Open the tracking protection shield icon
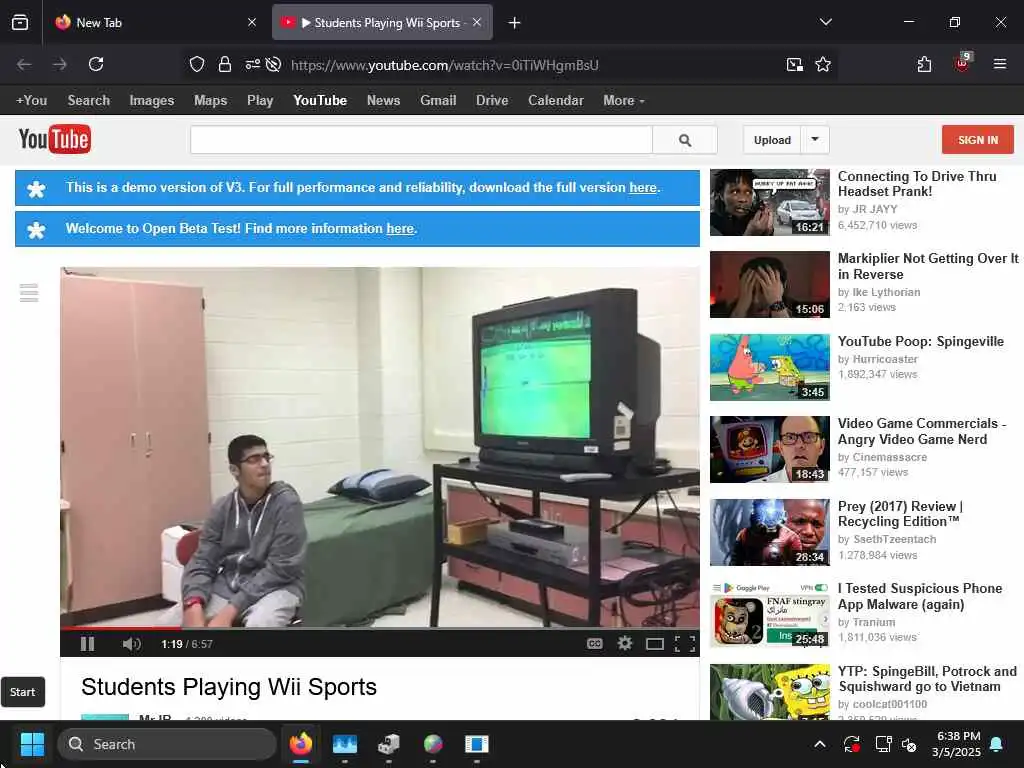The width and height of the screenshot is (1024, 768). (197, 64)
